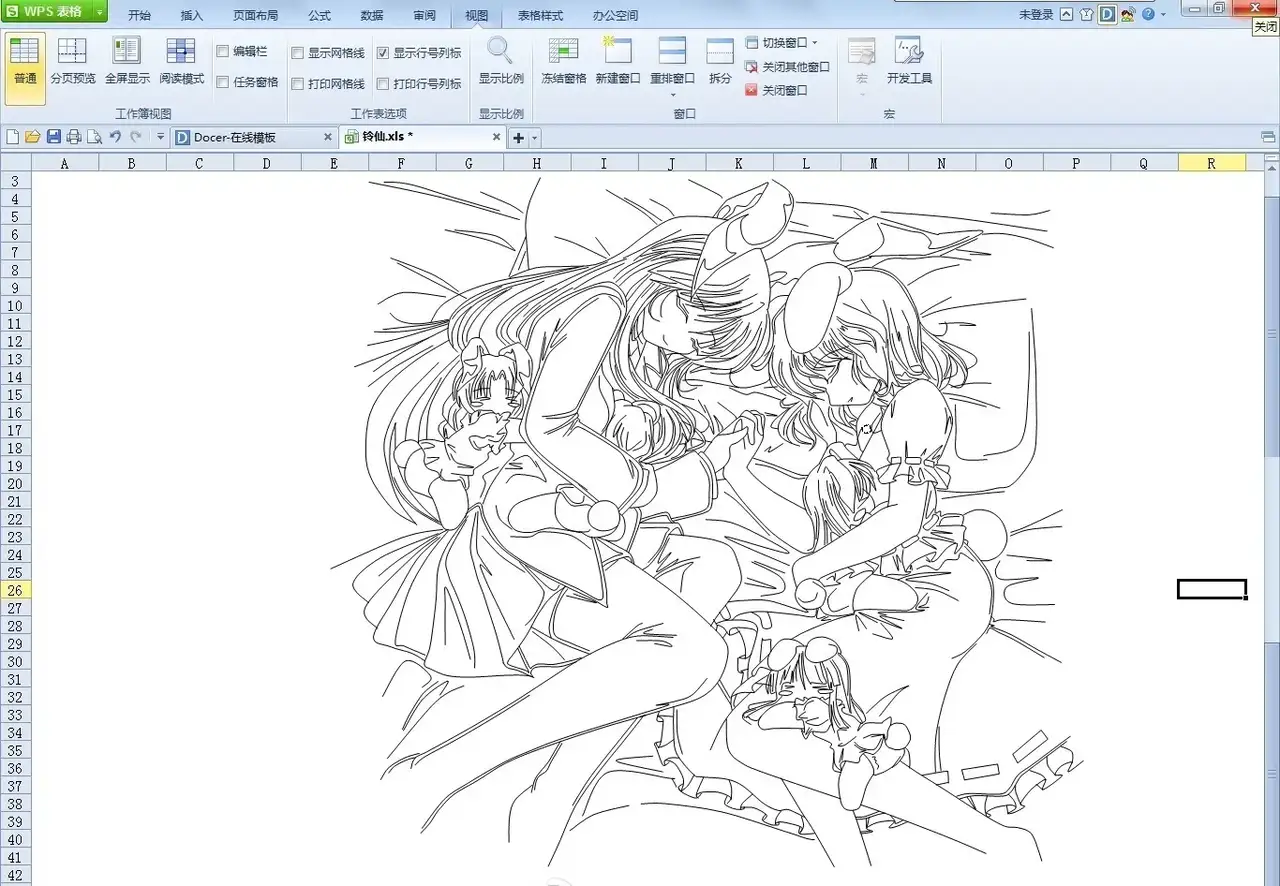
Task: Expand the WPS 表格 application menu arrow
Action: 100,13
